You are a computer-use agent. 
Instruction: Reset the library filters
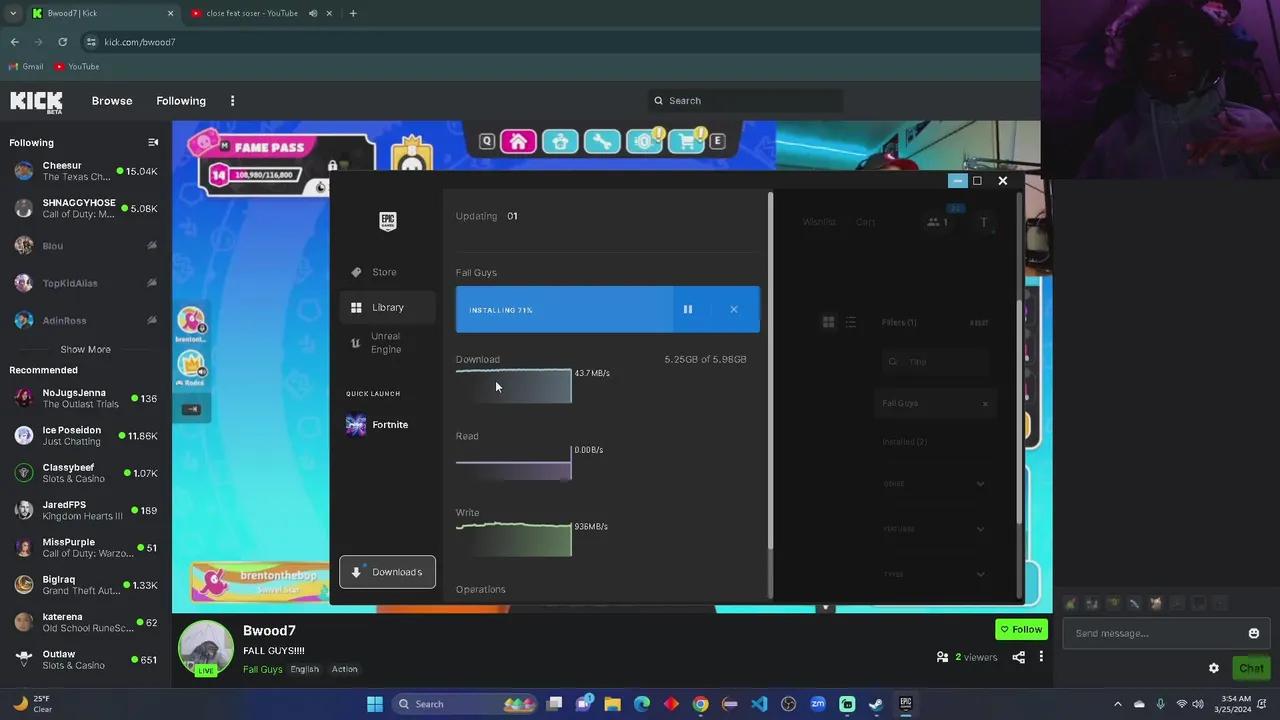979,322
